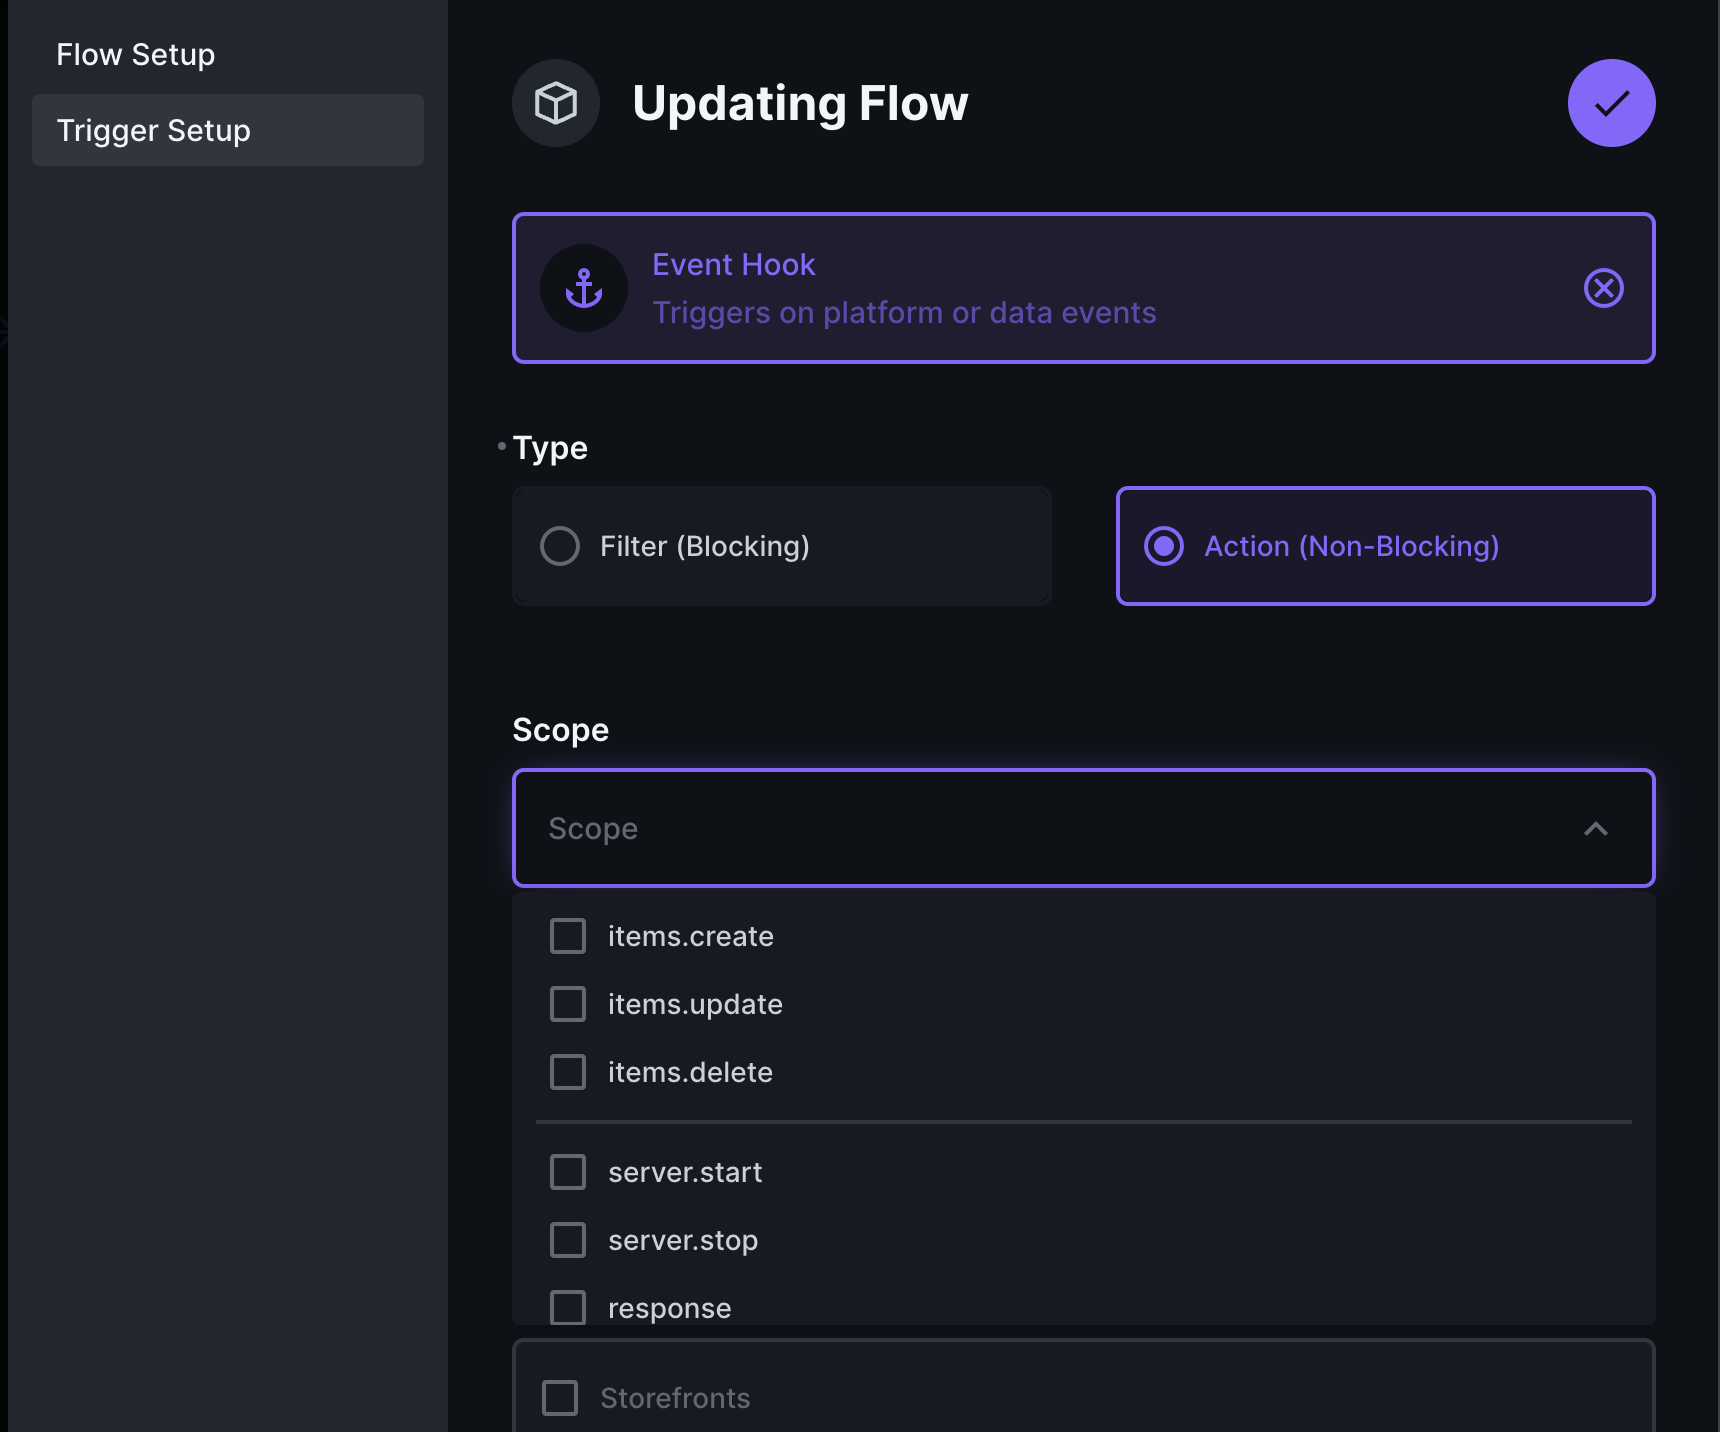Click 'Triggers on platform or data events' text
1720x1432 pixels.
pos(904,312)
